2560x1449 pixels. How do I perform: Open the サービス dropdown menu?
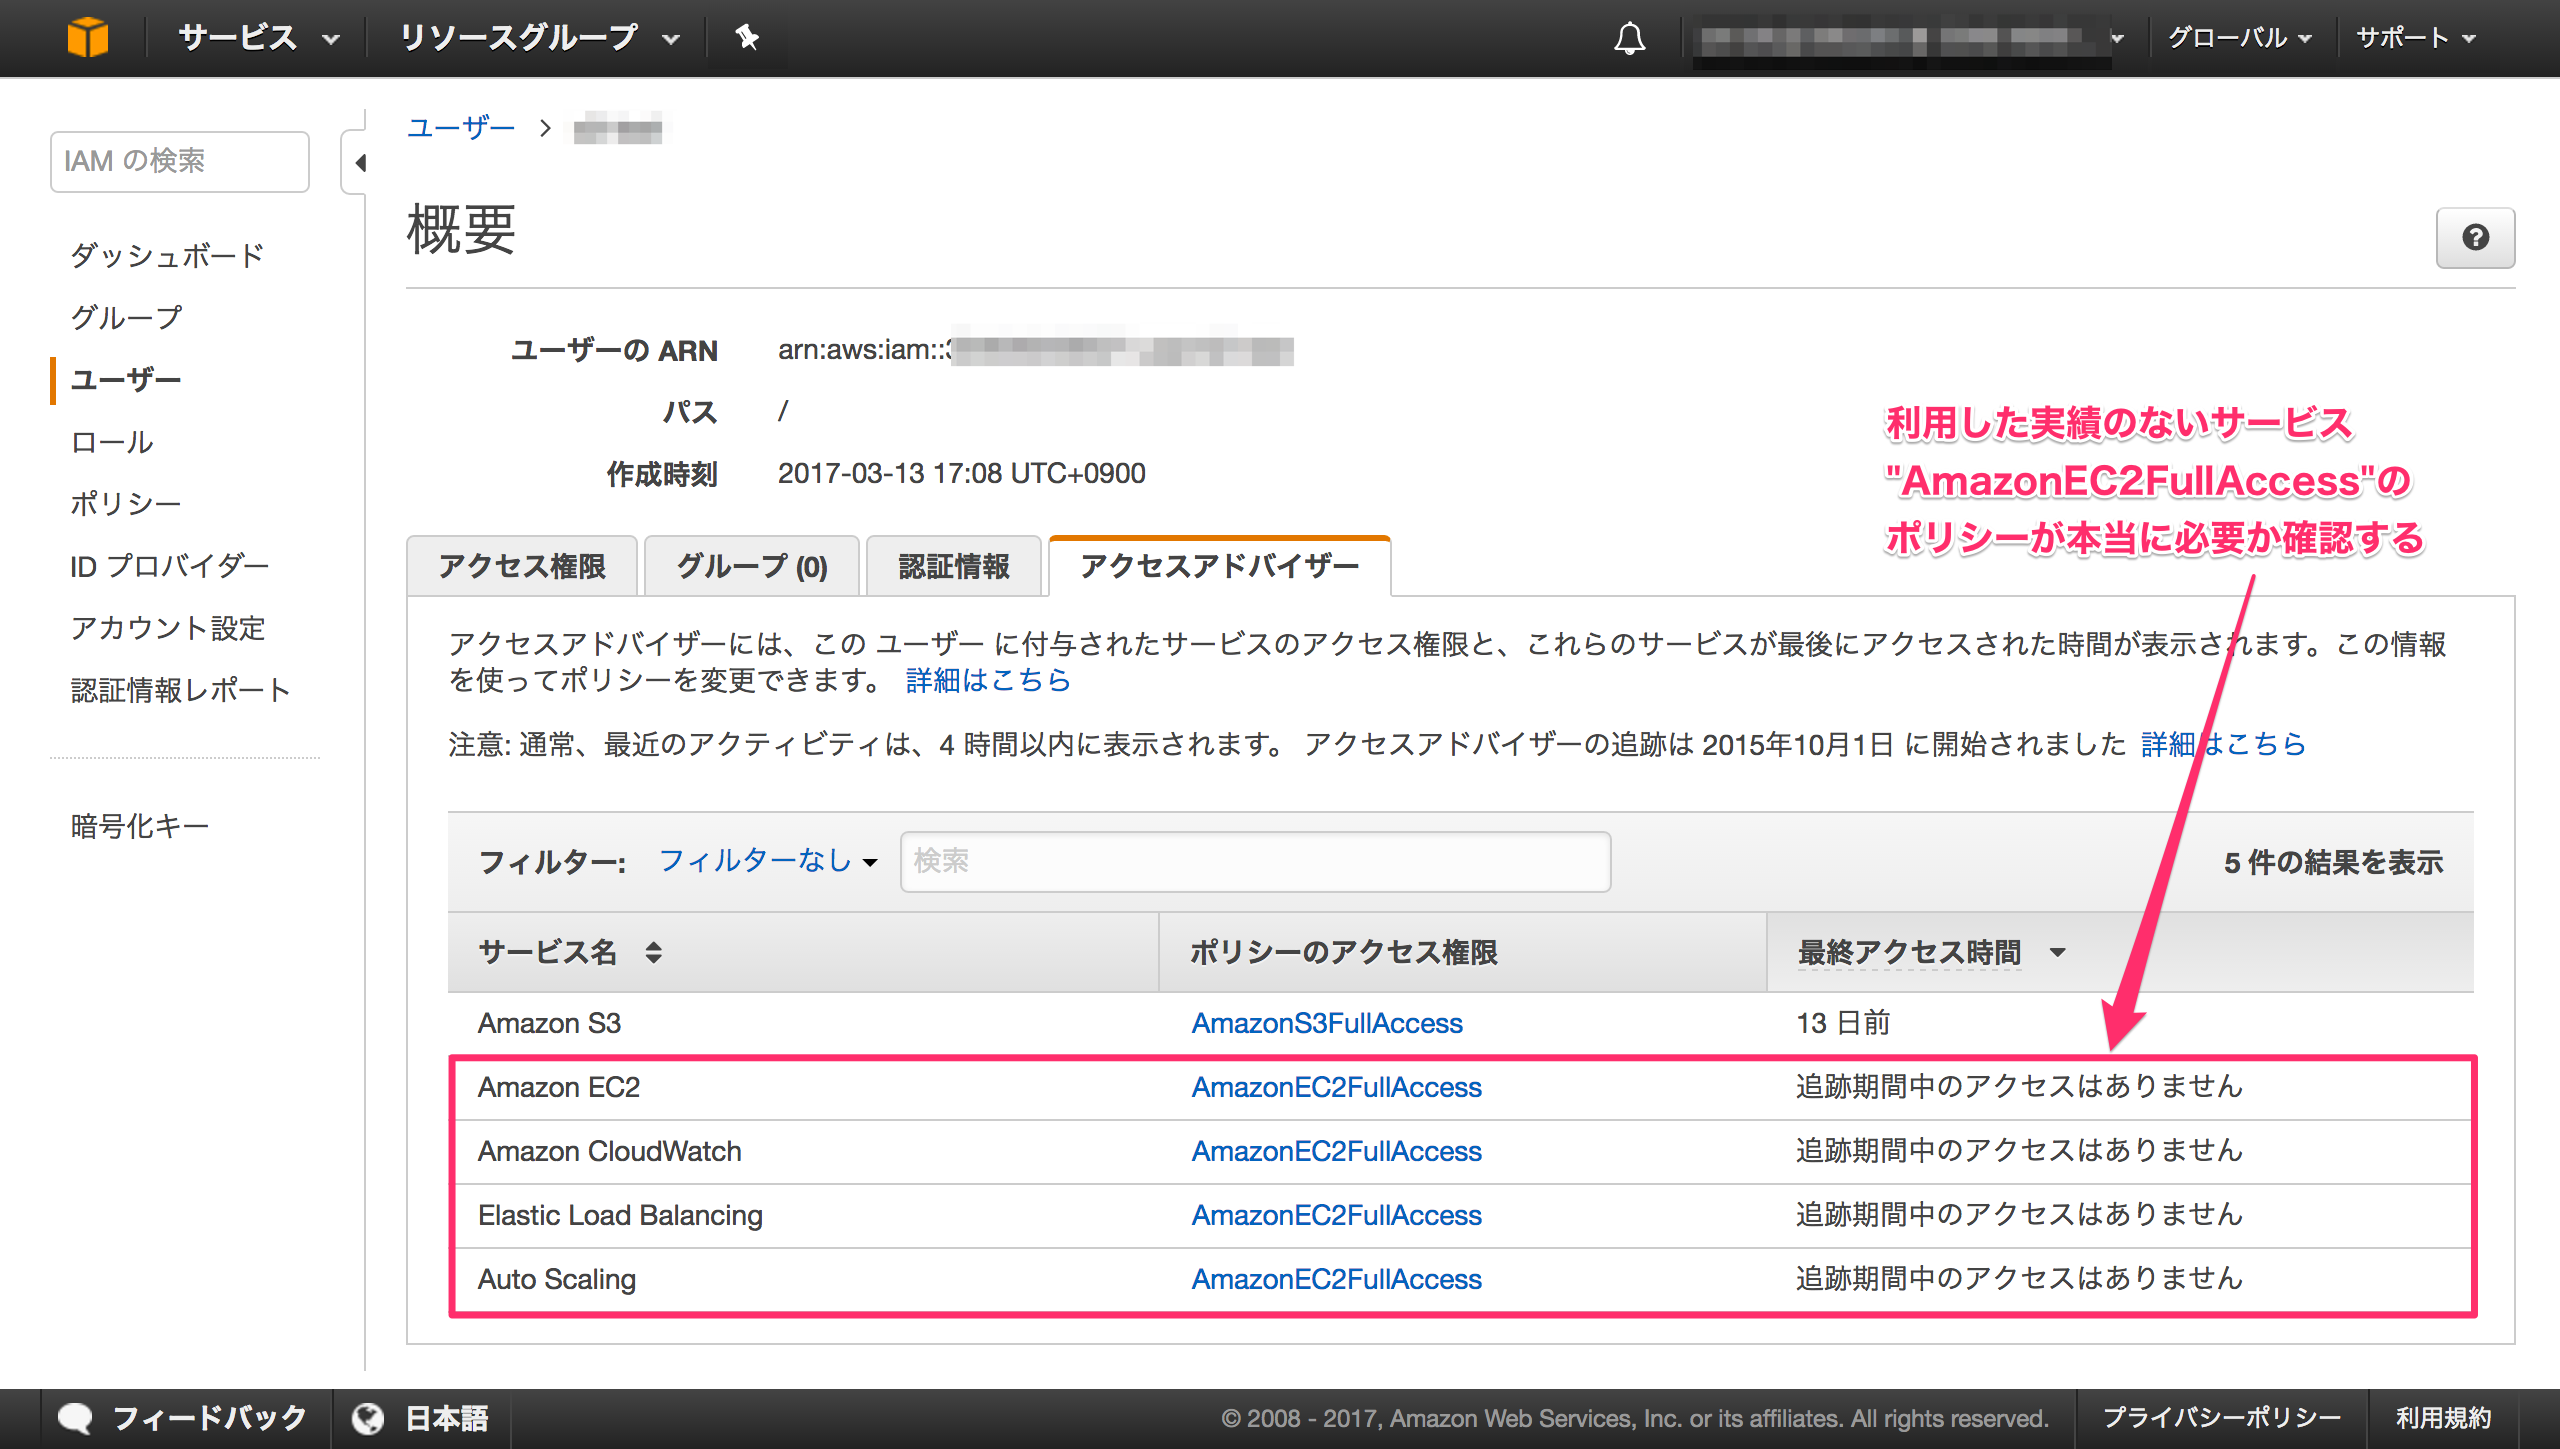point(259,38)
